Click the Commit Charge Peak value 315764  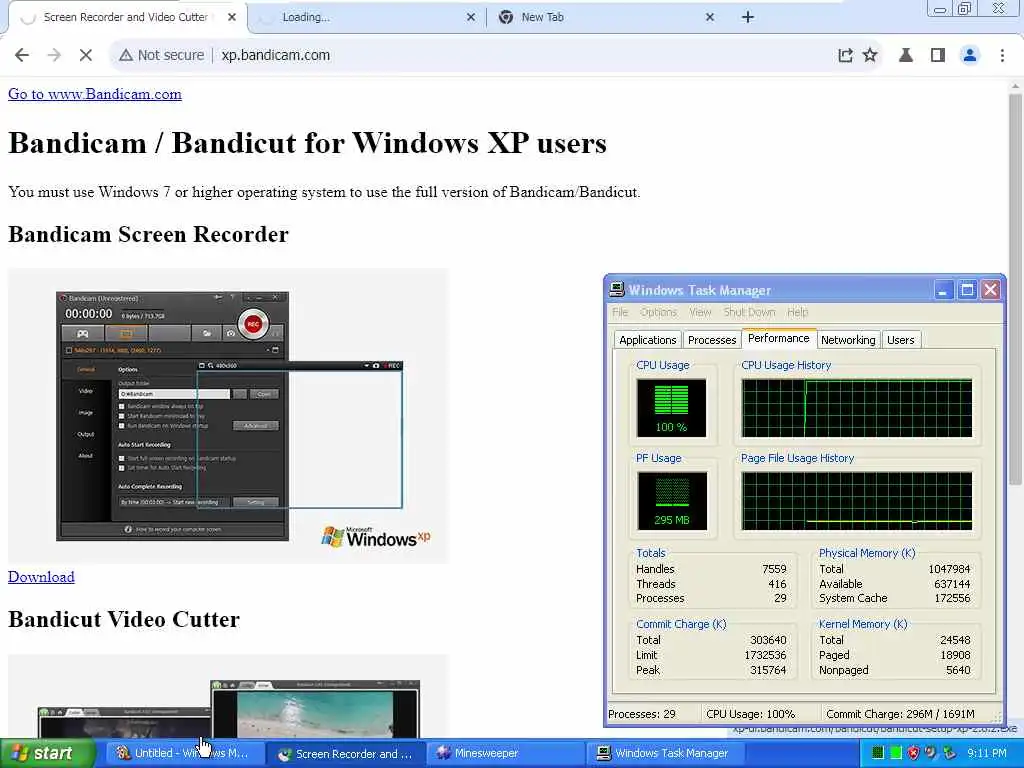[x=768, y=671]
